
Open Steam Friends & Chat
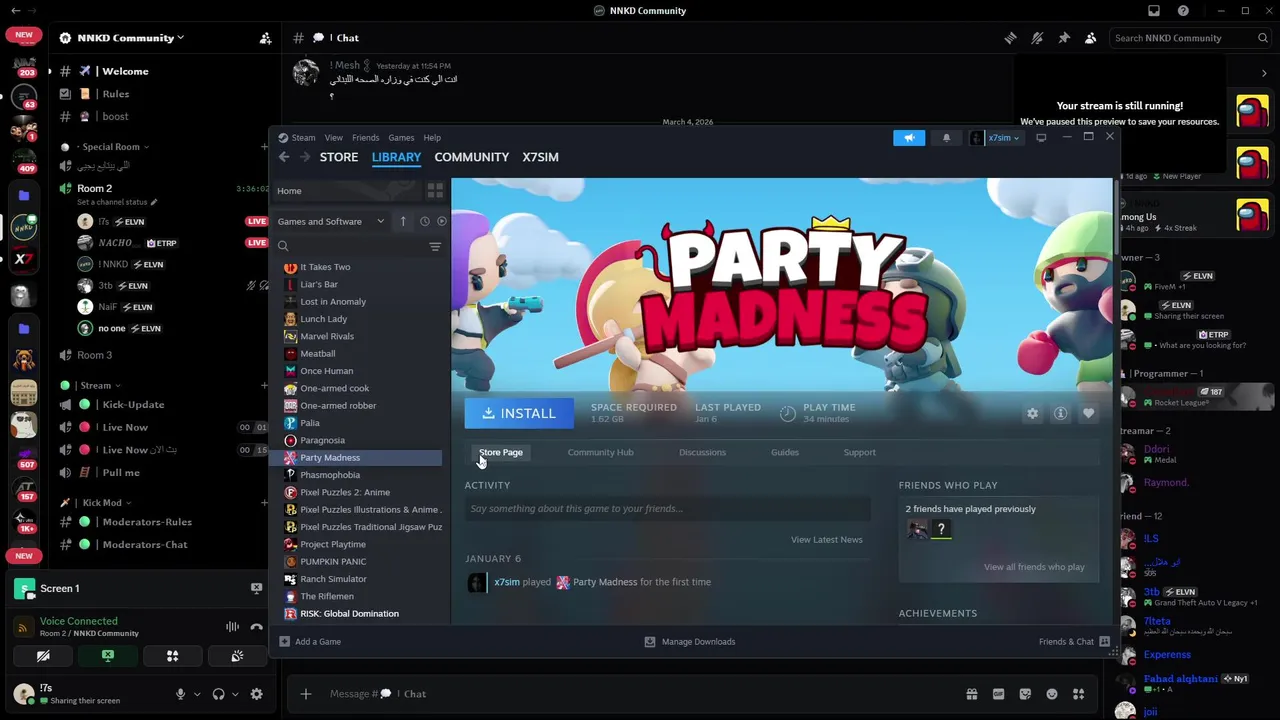point(1074,642)
